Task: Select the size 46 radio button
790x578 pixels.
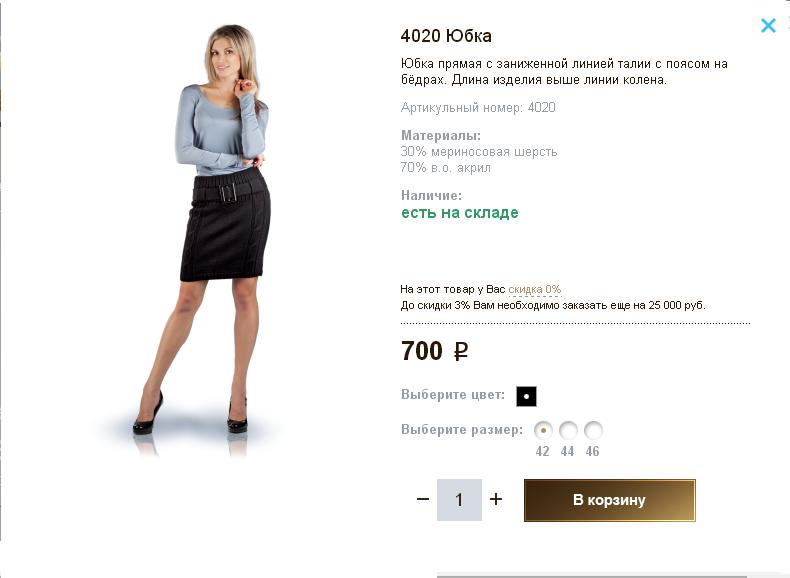Action: (593, 431)
